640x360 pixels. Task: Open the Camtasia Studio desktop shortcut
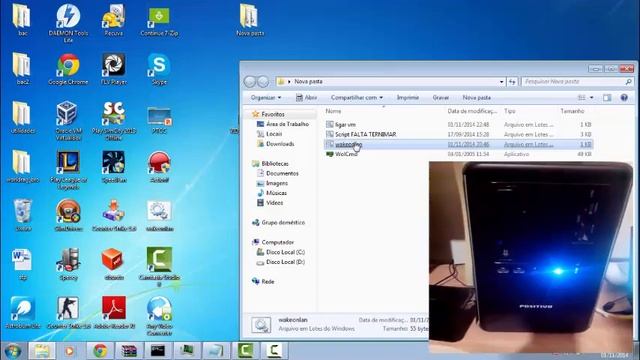point(159,267)
